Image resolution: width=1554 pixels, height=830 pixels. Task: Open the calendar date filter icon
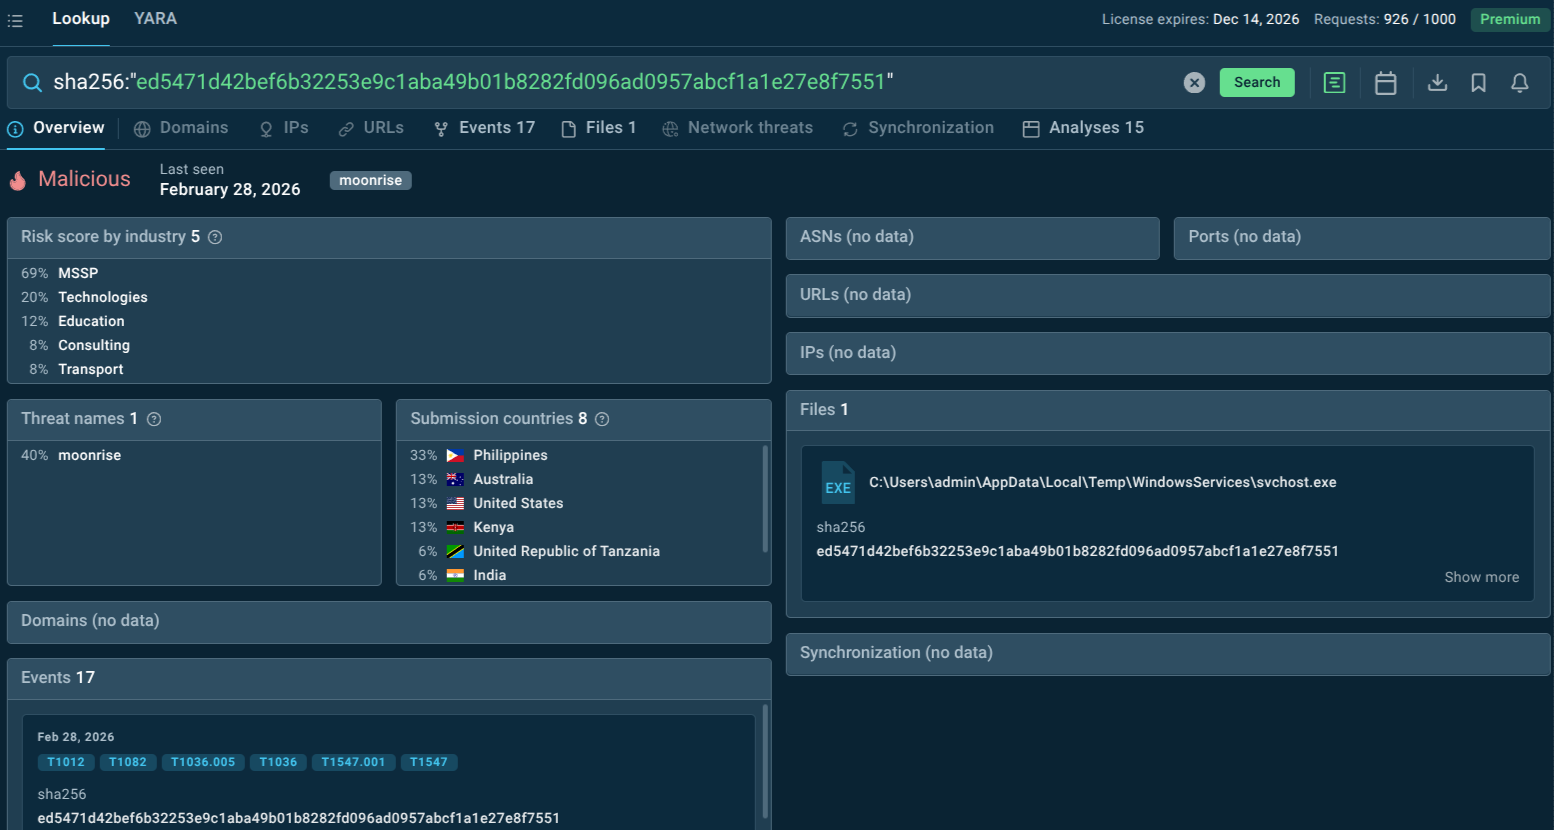pyautogui.click(x=1385, y=83)
